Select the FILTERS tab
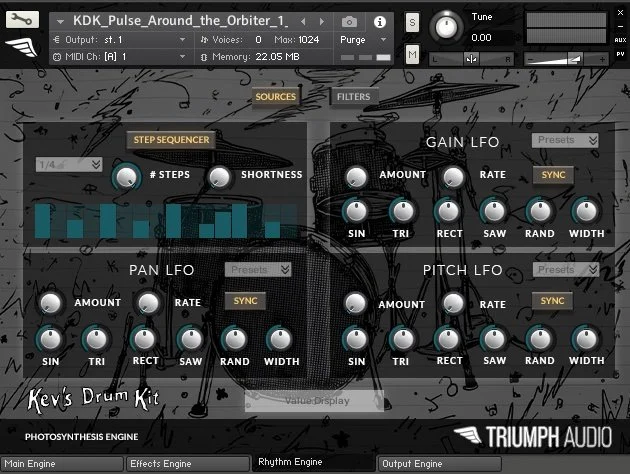 354,97
